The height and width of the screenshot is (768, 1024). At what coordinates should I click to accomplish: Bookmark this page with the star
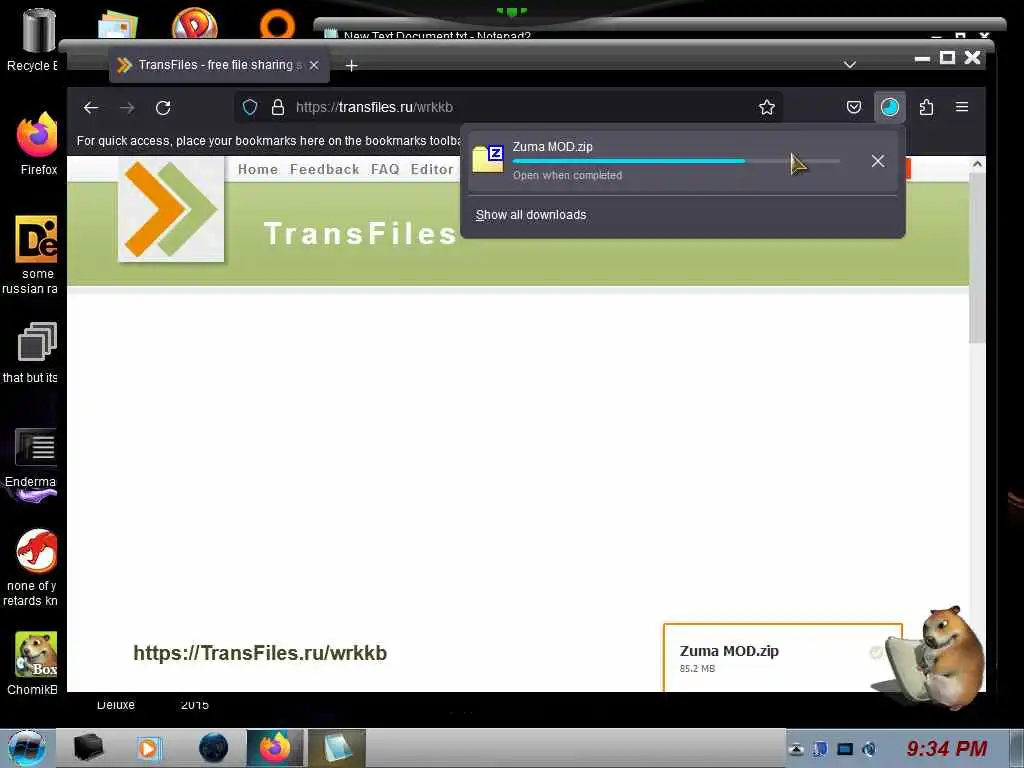click(x=767, y=107)
